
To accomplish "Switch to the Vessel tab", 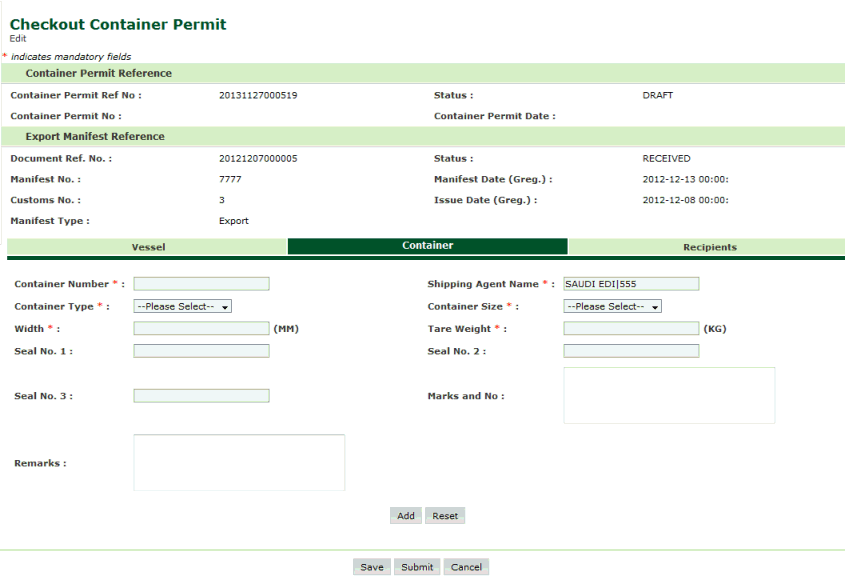I will 148,247.
